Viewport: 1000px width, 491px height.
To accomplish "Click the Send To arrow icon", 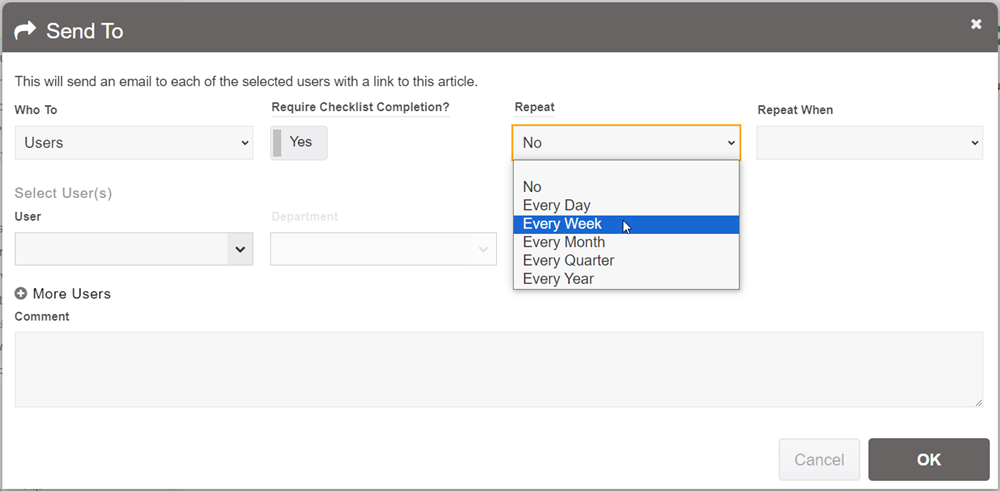I will [26, 31].
